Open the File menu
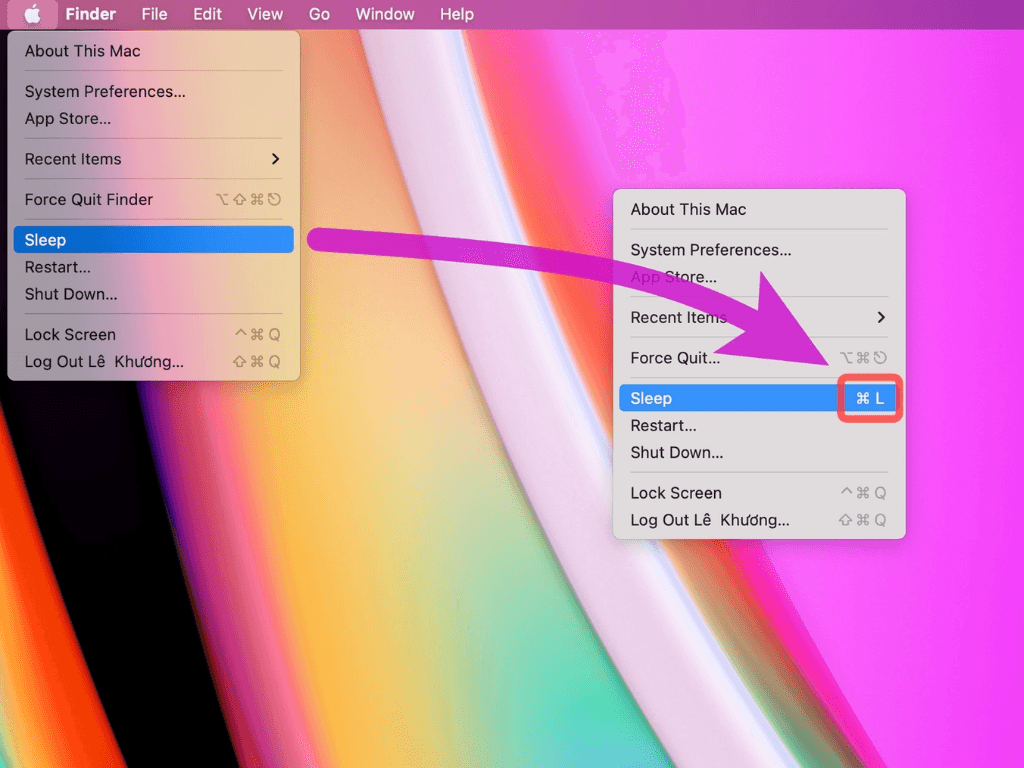The image size is (1024, 768). tap(154, 14)
